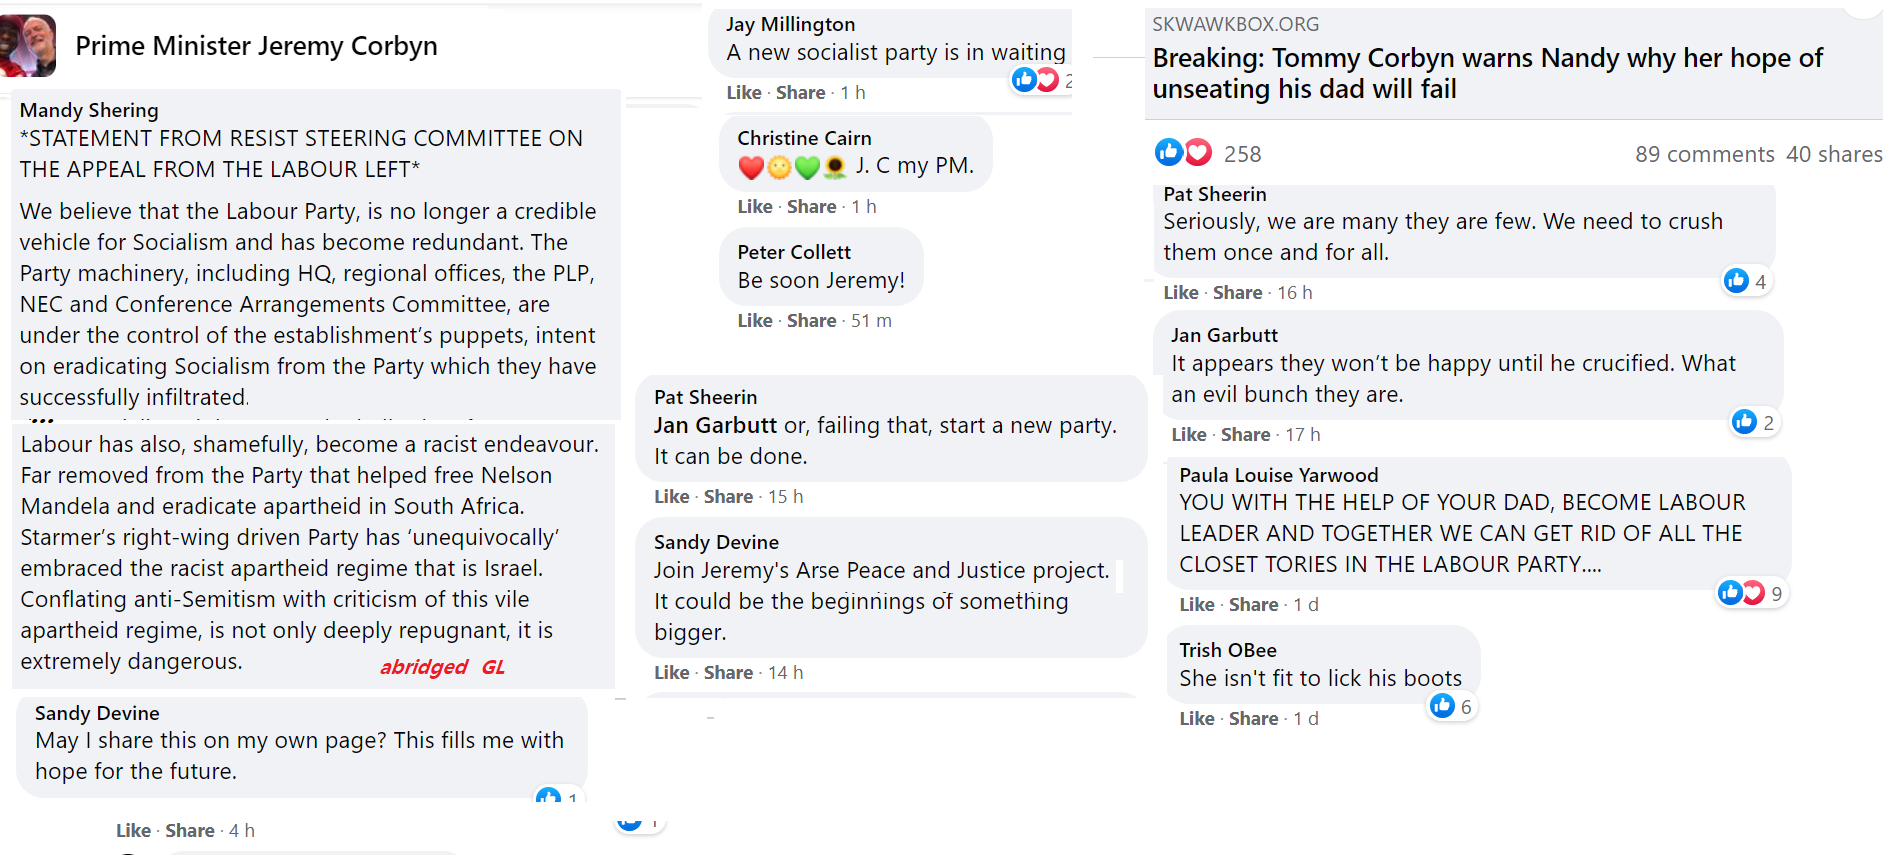1883x855 pixels.
Task: Click the like icon on Sandy Devine's share request
Action: (548, 797)
